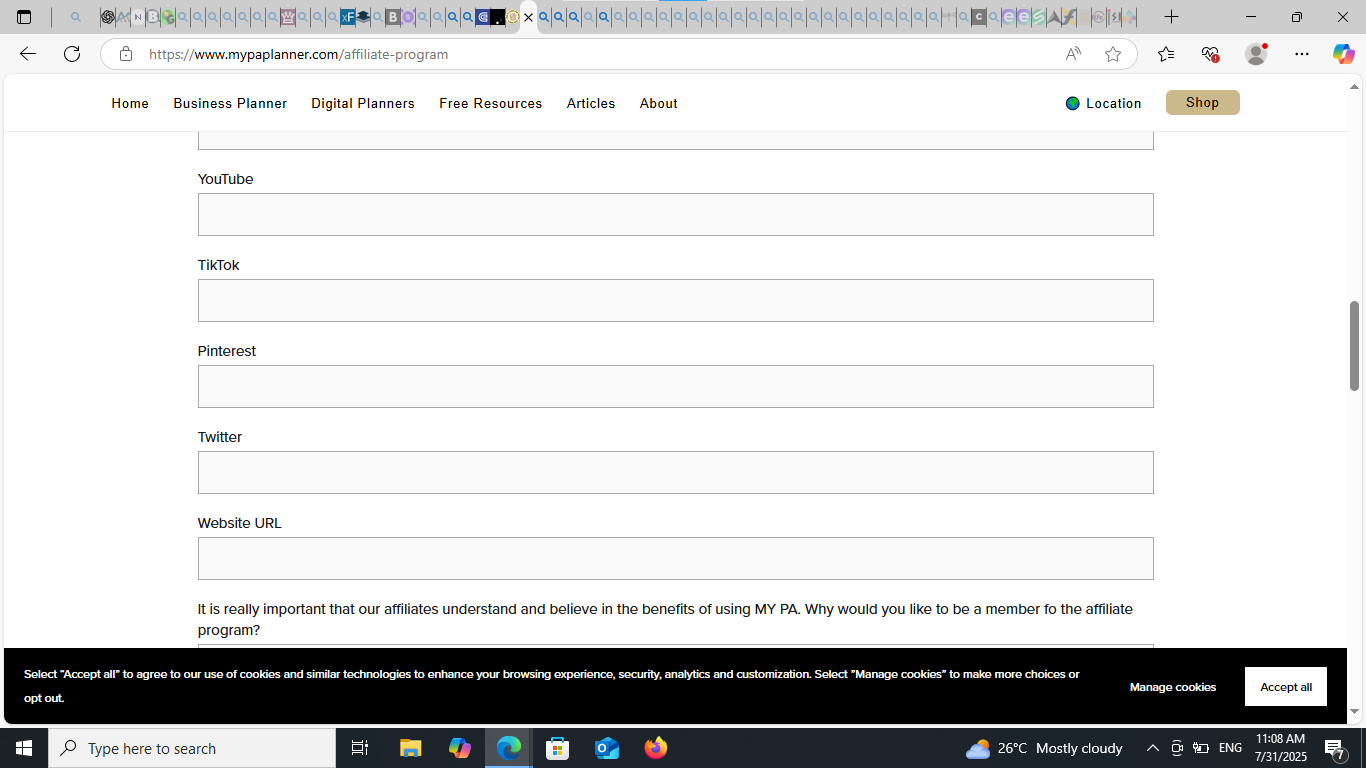Add this page to favorites star
This screenshot has height=768, width=1366.
point(1113,54)
